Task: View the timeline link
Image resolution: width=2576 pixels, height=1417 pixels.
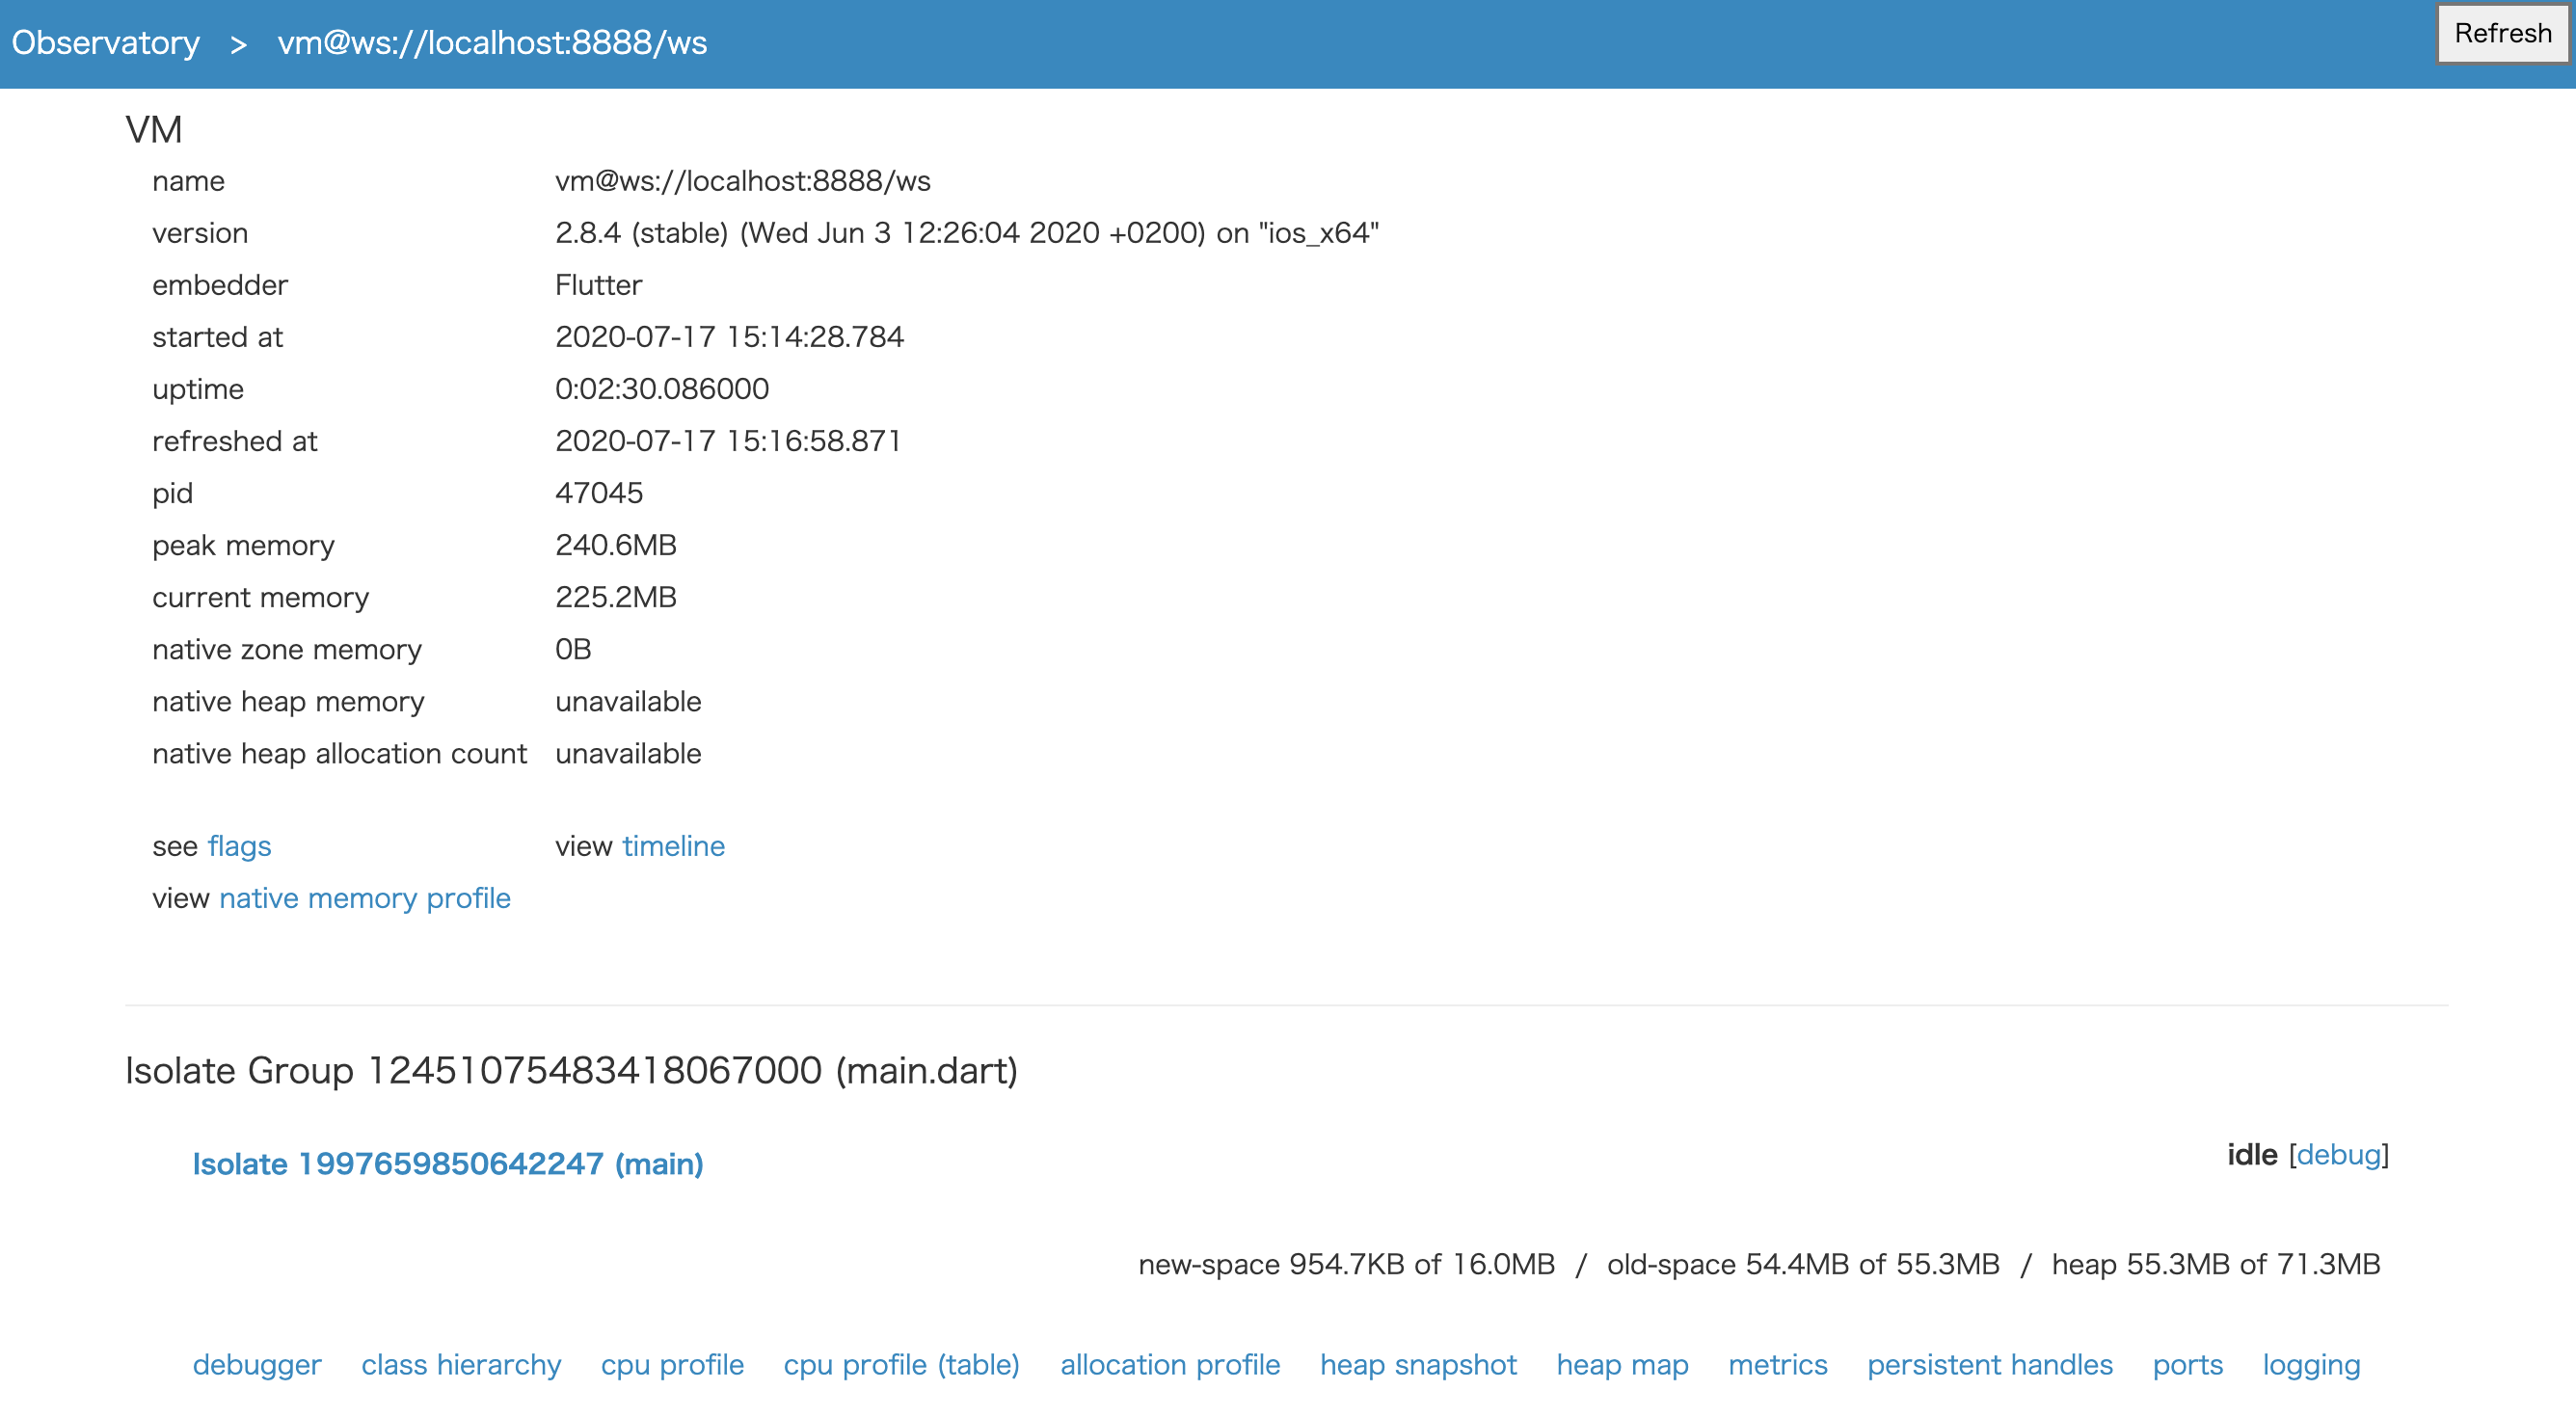Action: point(673,846)
